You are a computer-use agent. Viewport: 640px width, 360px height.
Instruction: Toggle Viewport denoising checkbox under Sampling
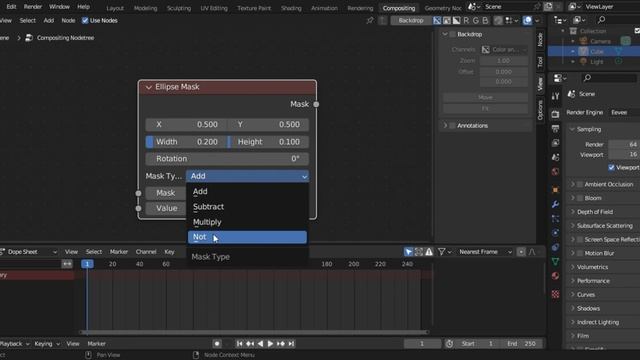coord(611,167)
